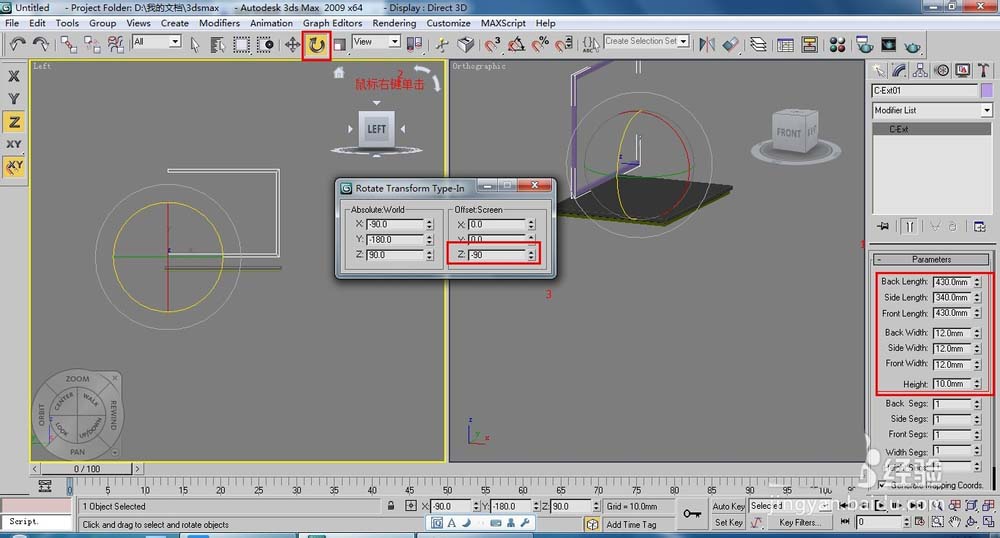Image resolution: width=1000 pixels, height=538 pixels.
Task: Collapse the Parameters rollout
Action: [931, 259]
